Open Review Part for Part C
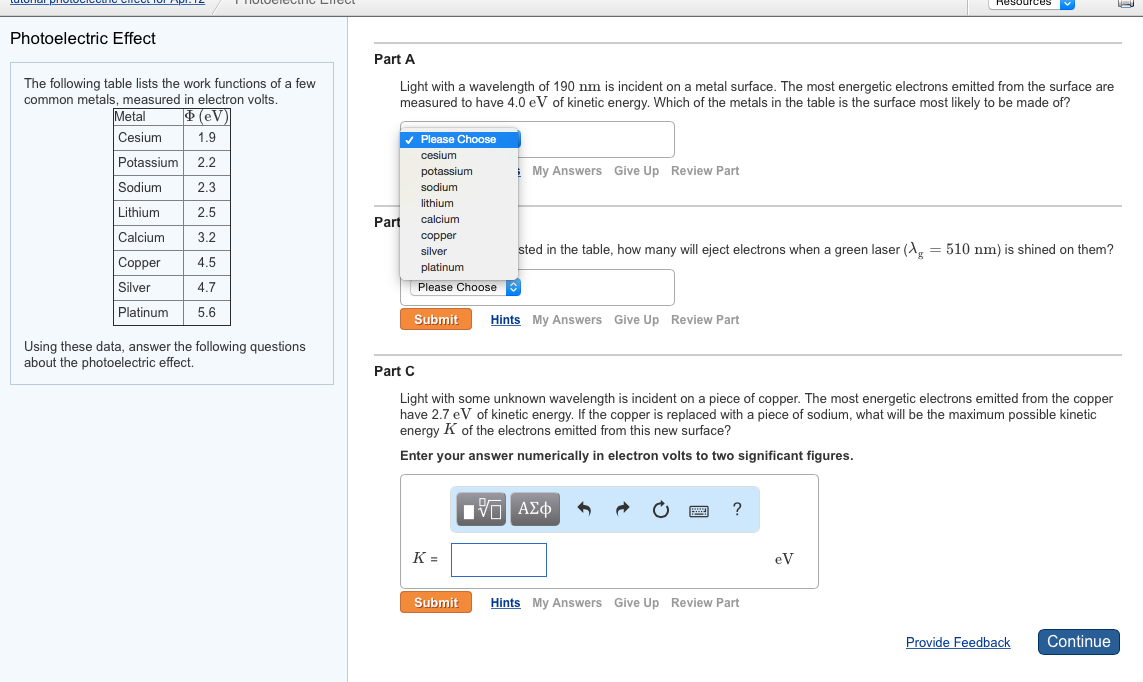The image size is (1143, 682). click(705, 602)
